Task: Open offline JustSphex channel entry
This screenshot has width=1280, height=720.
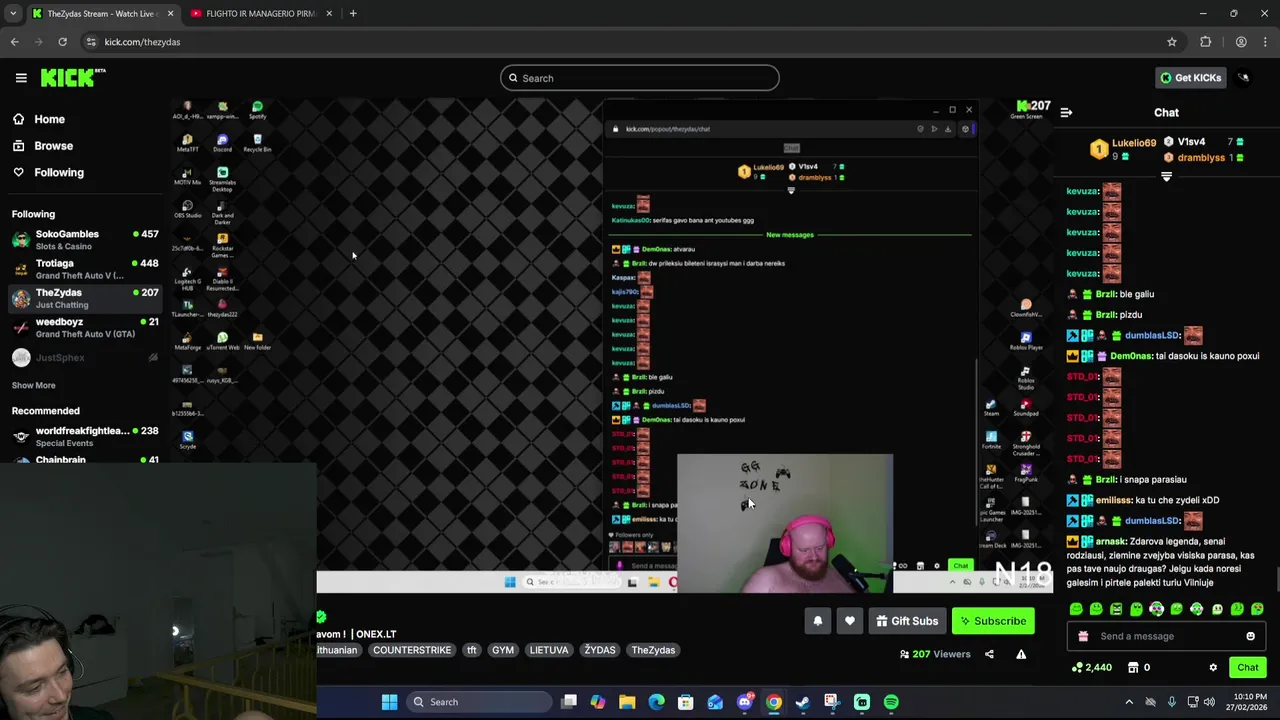Action: (x=84, y=357)
